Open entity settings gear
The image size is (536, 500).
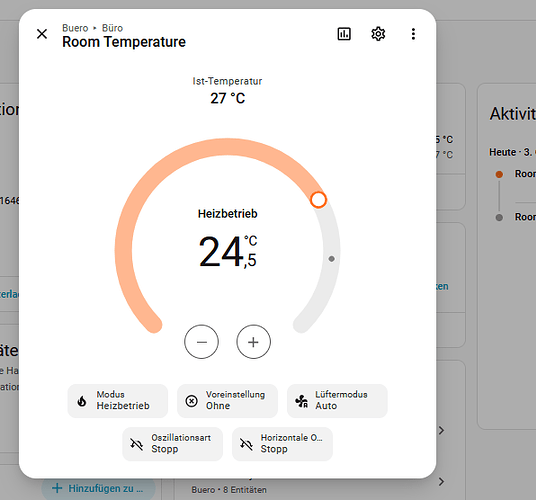click(x=378, y=34)
